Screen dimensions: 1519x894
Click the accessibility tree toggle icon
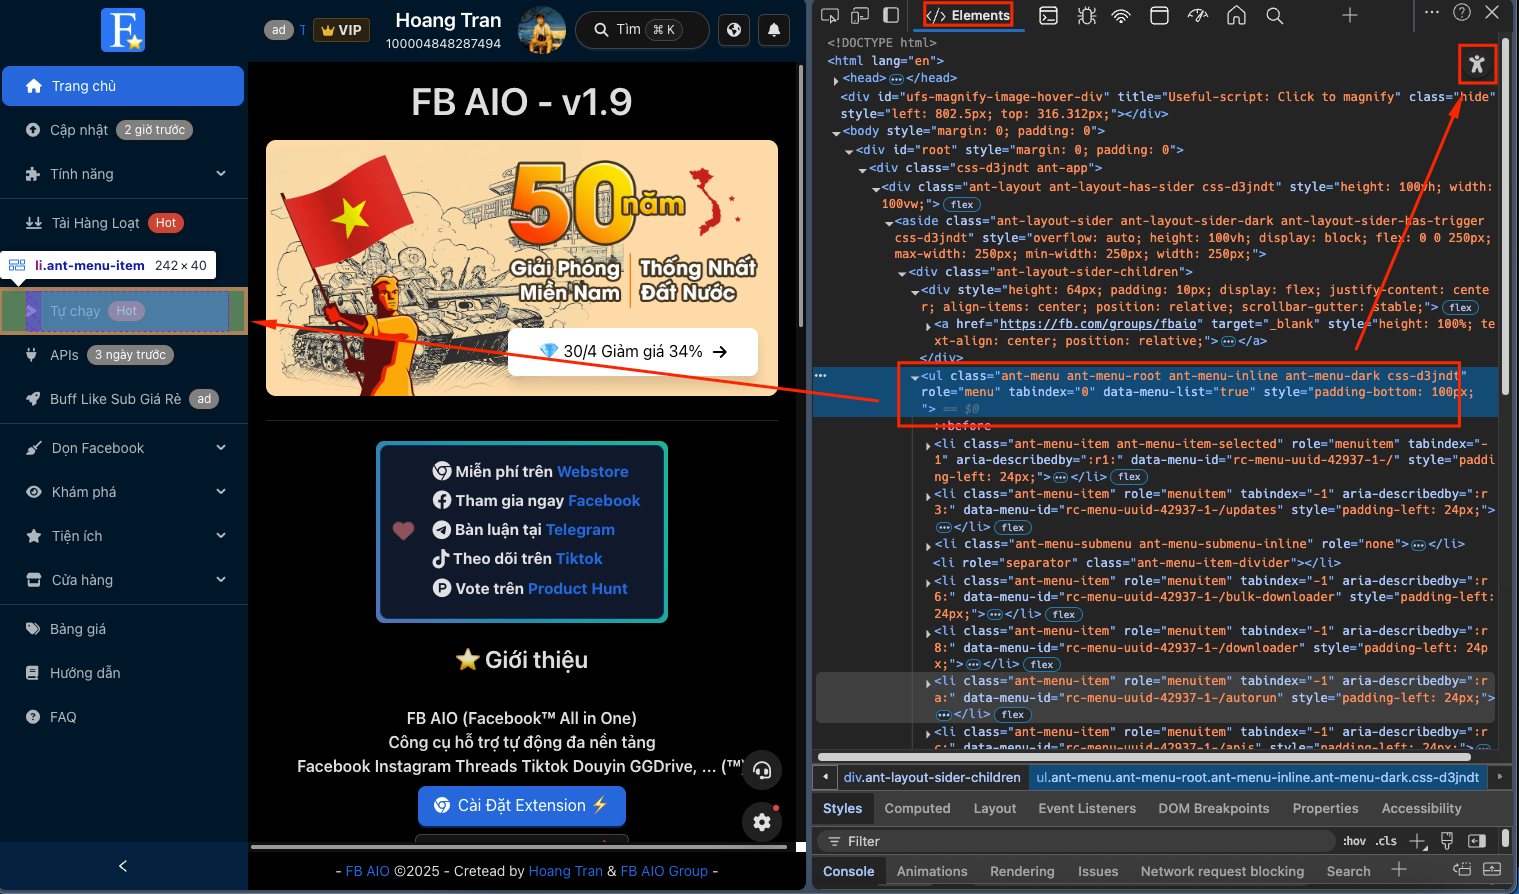coord(1477,65)
